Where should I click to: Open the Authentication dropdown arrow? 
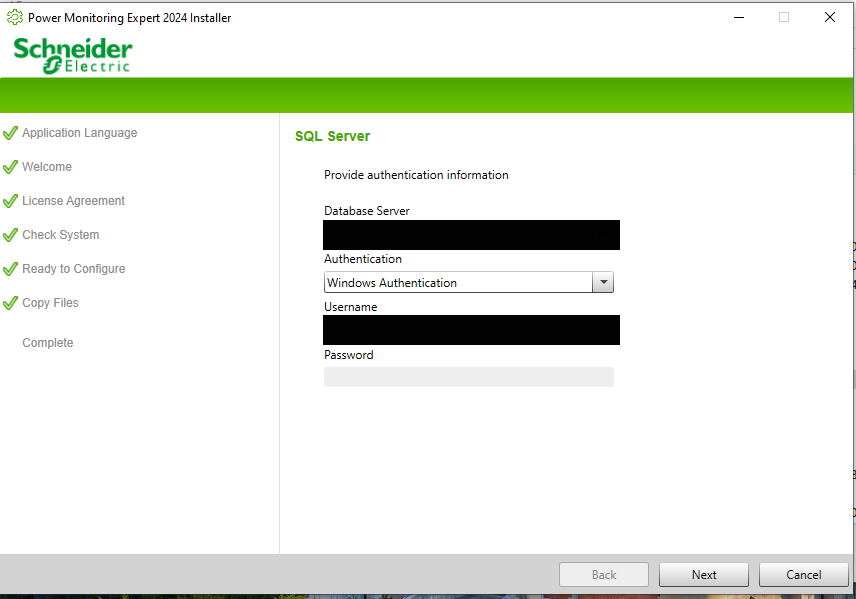(x=603, y=282)
